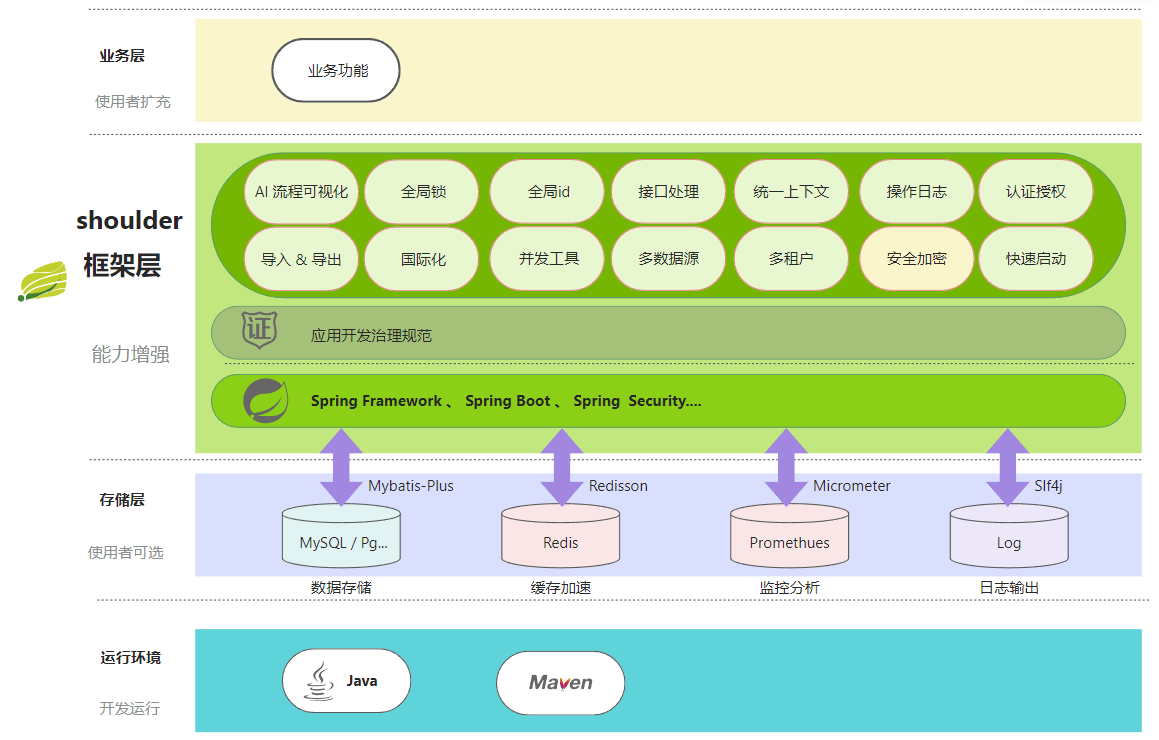Click the 认证授权 module
The image size is (1159, 740).
[1036, 191]
